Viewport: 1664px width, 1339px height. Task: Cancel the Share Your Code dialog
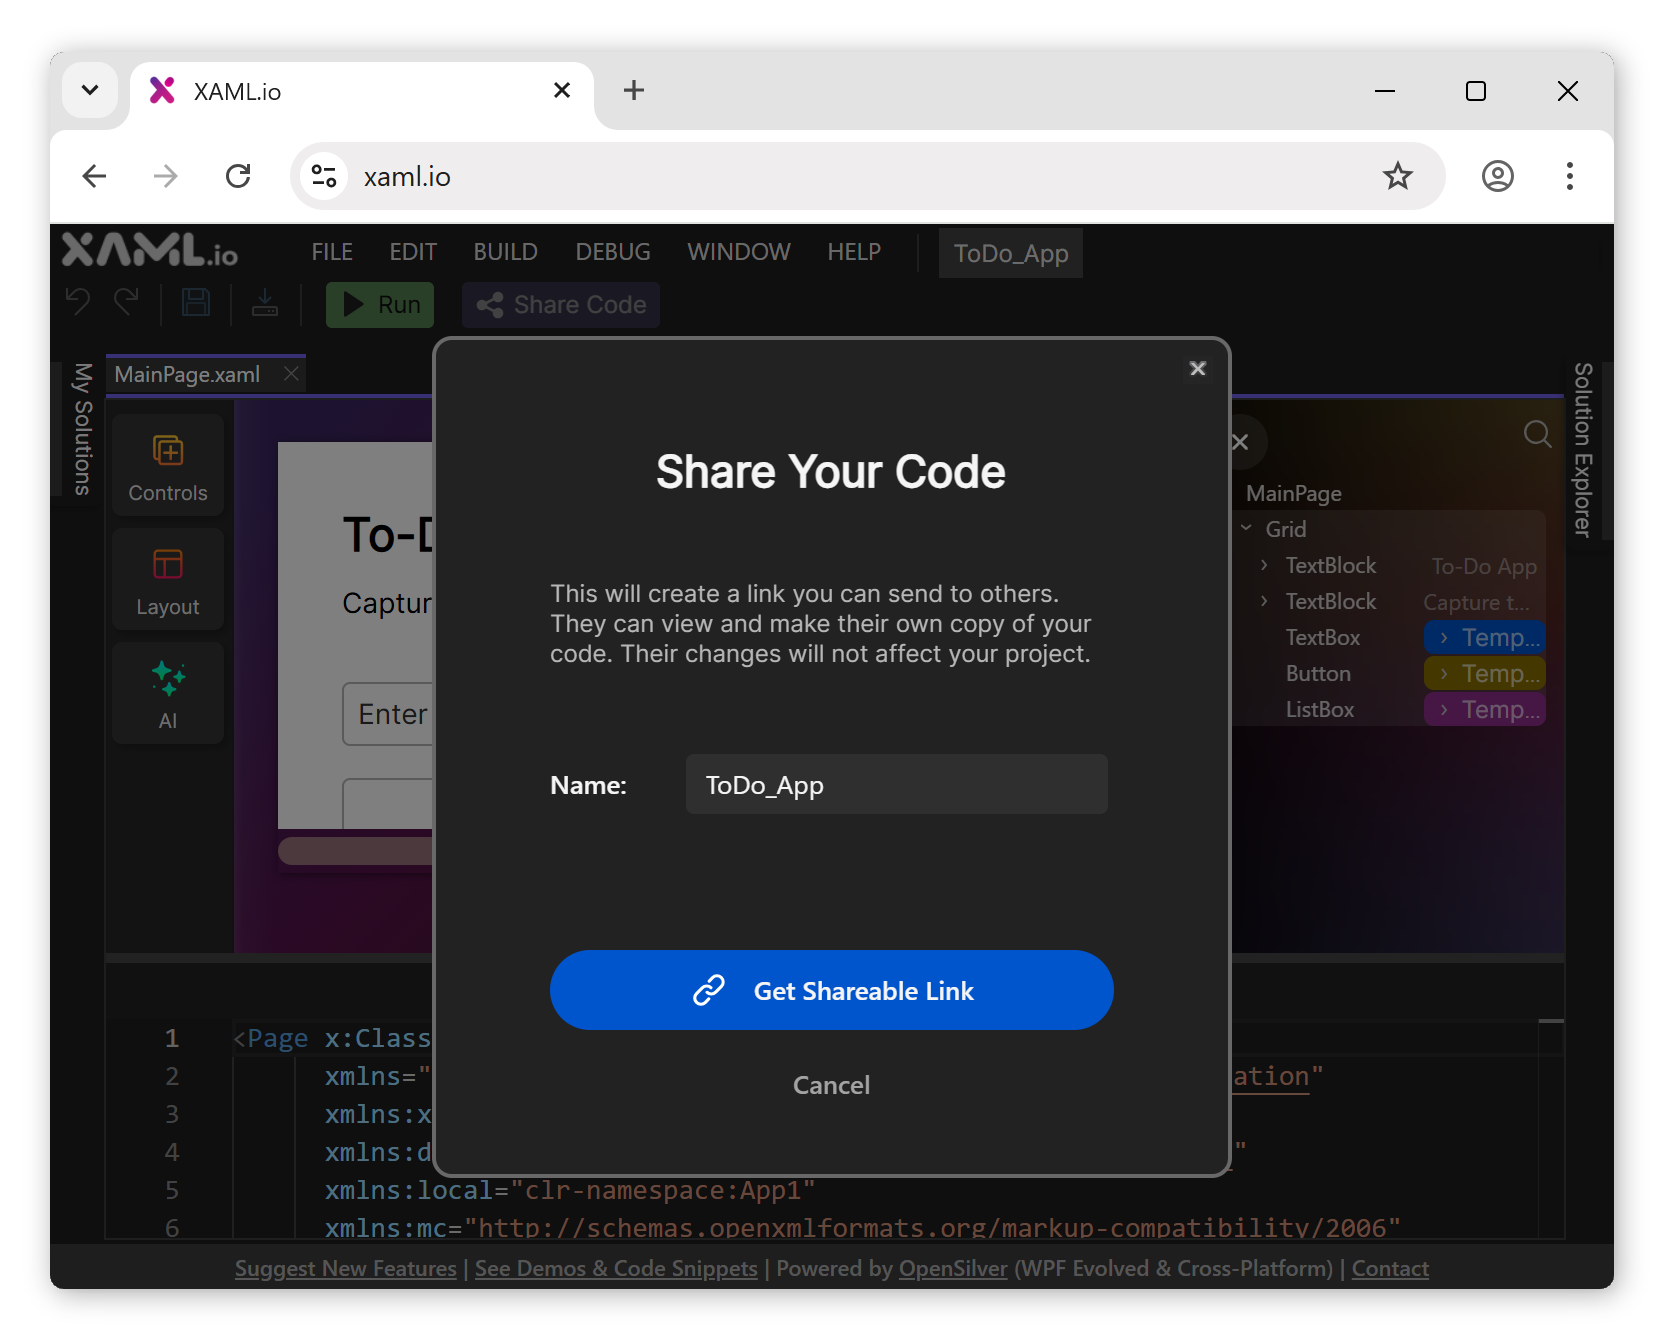tap(831, 1084)
